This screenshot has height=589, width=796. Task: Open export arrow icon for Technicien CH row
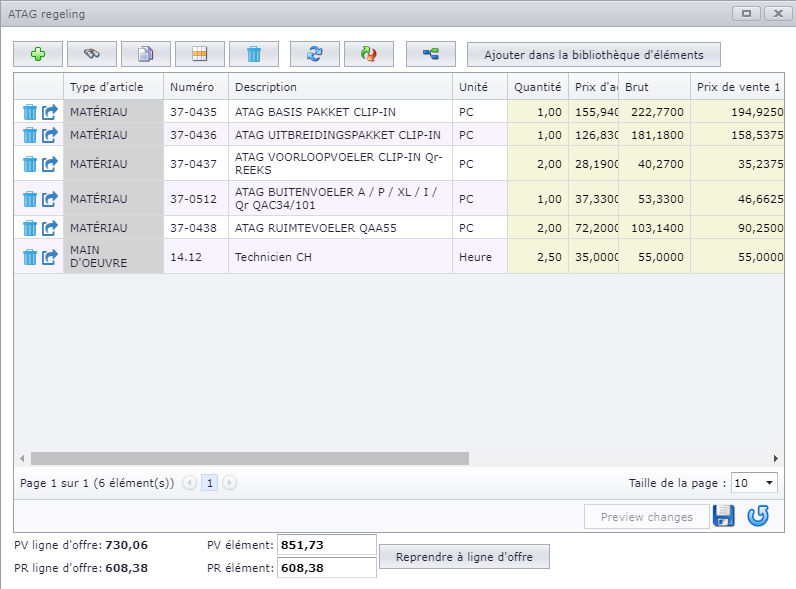click(50, 257)
